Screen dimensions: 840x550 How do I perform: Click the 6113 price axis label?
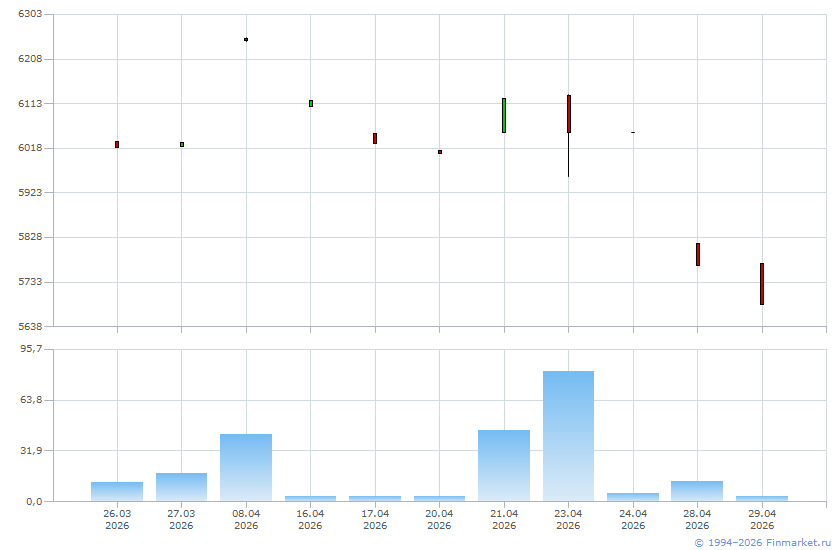click(30, 103)
